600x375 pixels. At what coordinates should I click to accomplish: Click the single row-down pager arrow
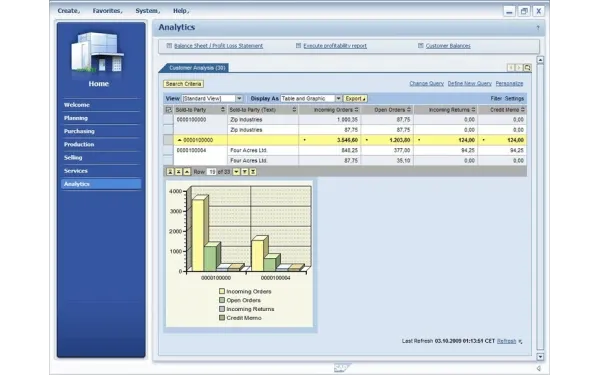pyautogui.click(x=236, y=172)
